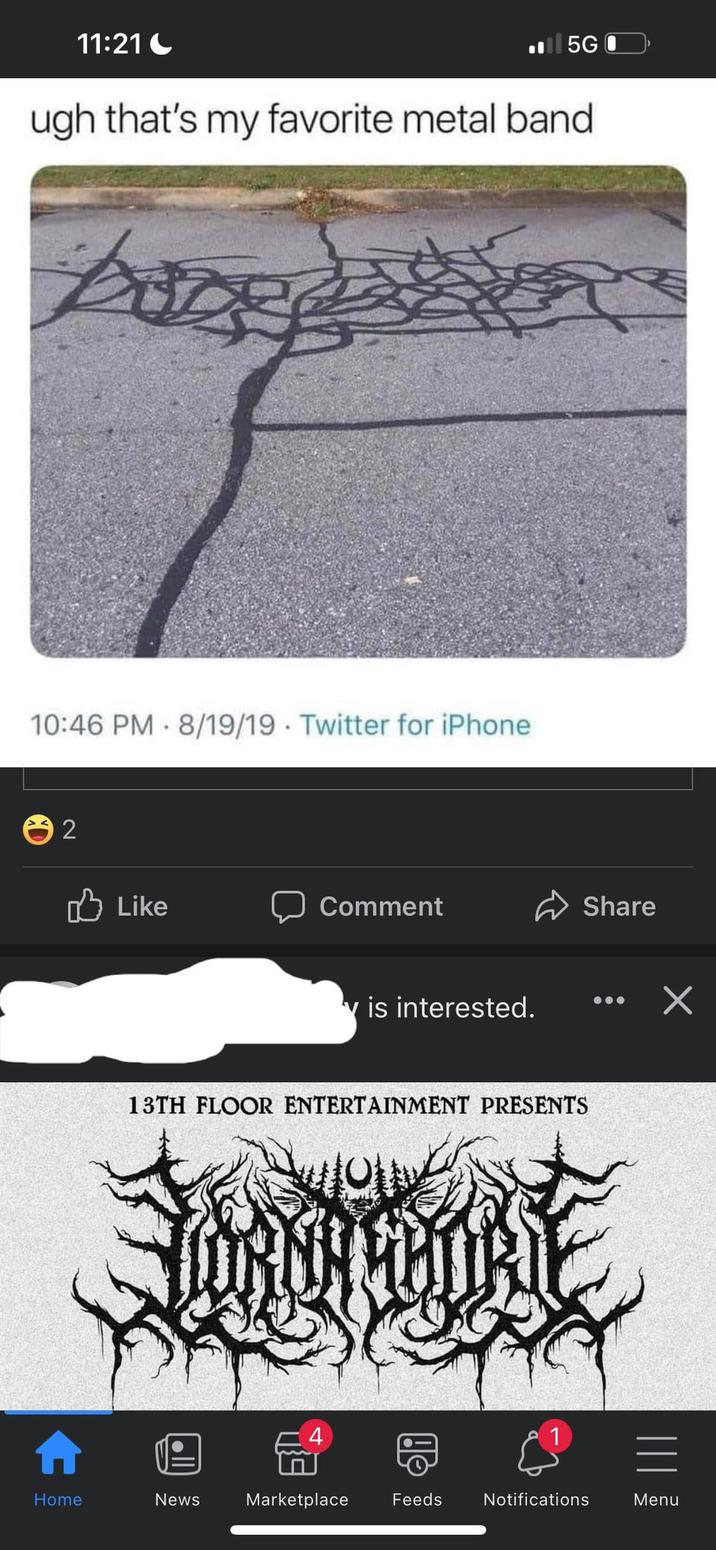The image size is (716, 1550).
Task: Open the Lorna Shore event banner
Action: (358, 1246)
